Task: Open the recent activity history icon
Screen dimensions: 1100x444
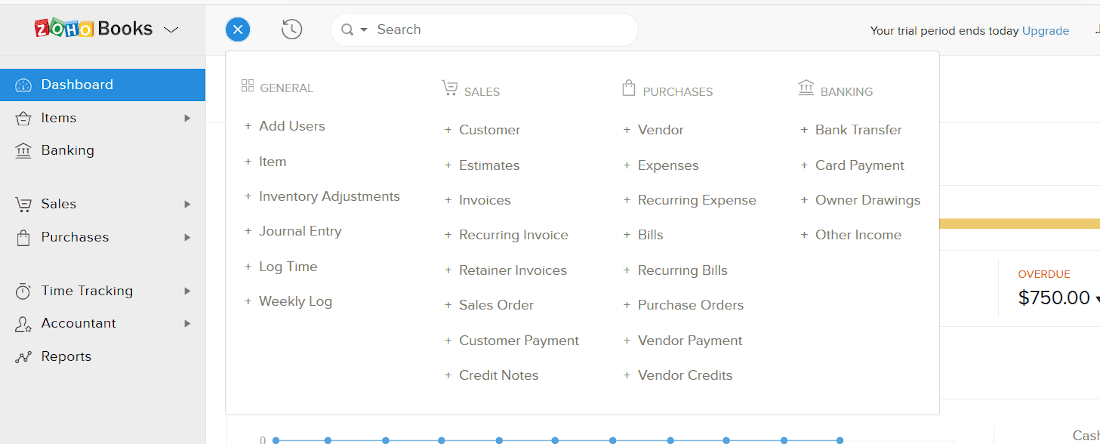Action: click(292, 29)
